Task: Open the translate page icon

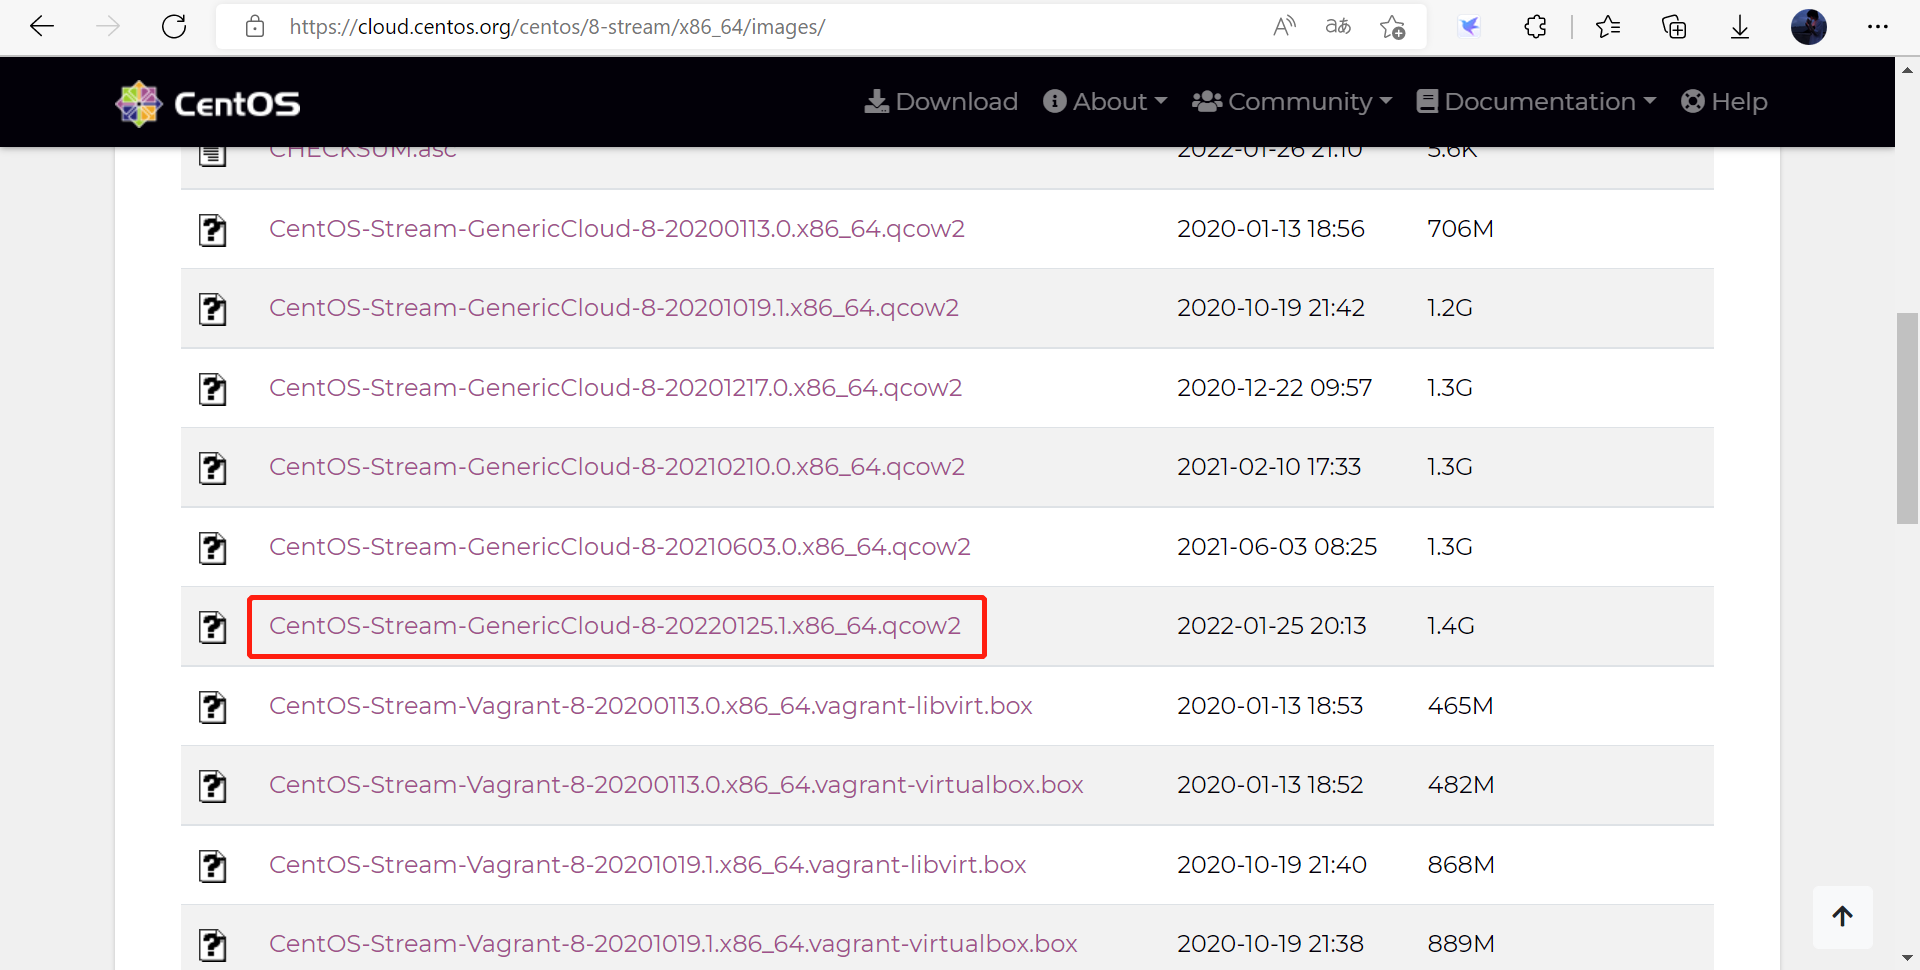Action: 1338,27
